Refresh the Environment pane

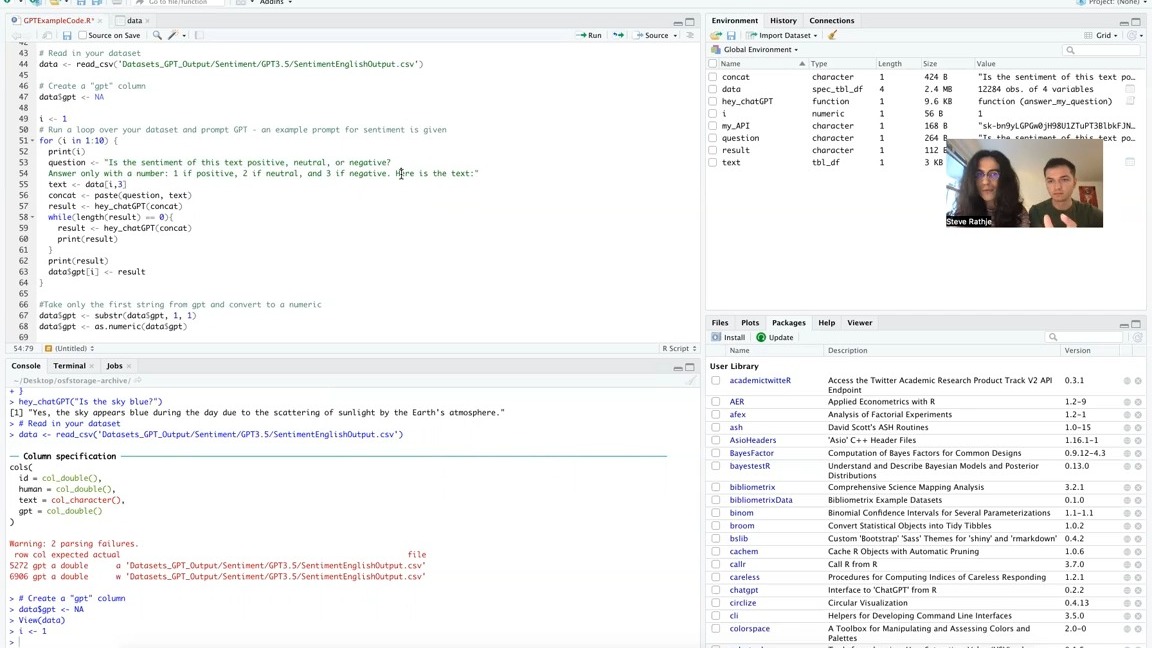tap(1132, 35)
